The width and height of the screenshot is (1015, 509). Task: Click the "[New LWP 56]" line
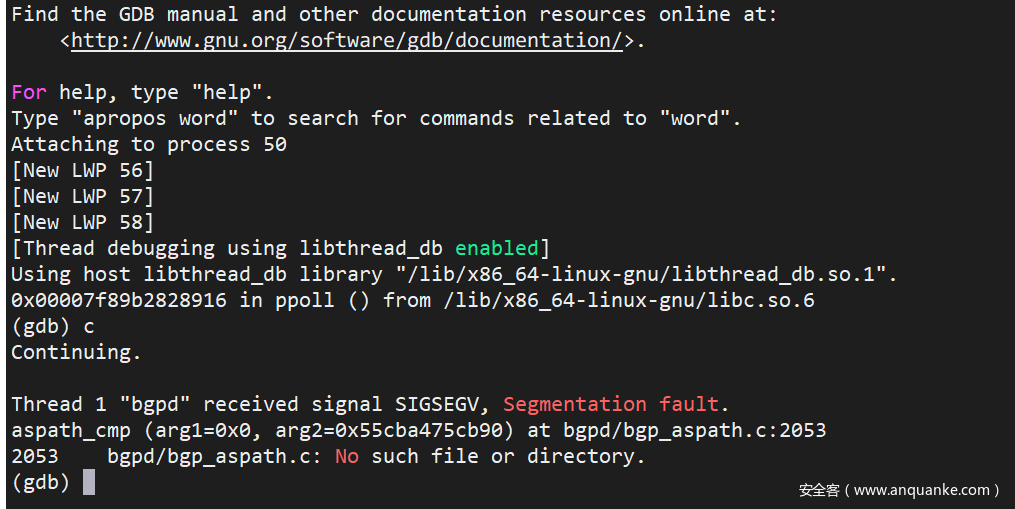point(82,170)
